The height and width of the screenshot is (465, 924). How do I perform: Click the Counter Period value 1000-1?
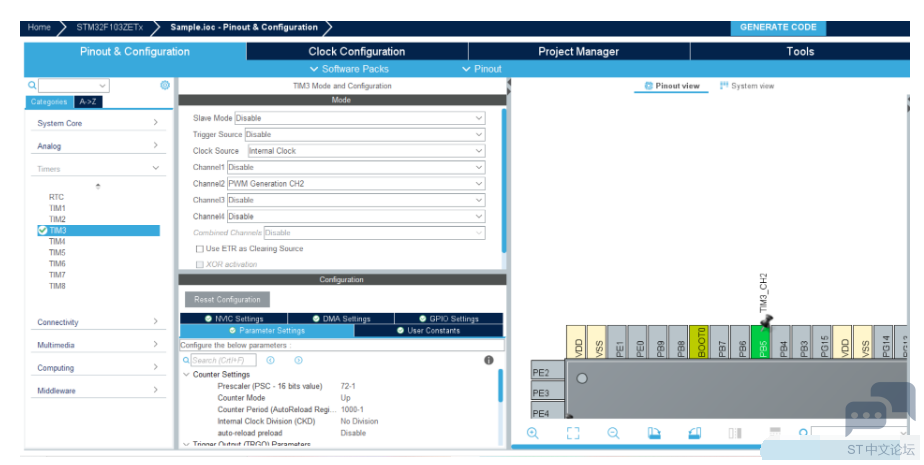coord(352,410)
